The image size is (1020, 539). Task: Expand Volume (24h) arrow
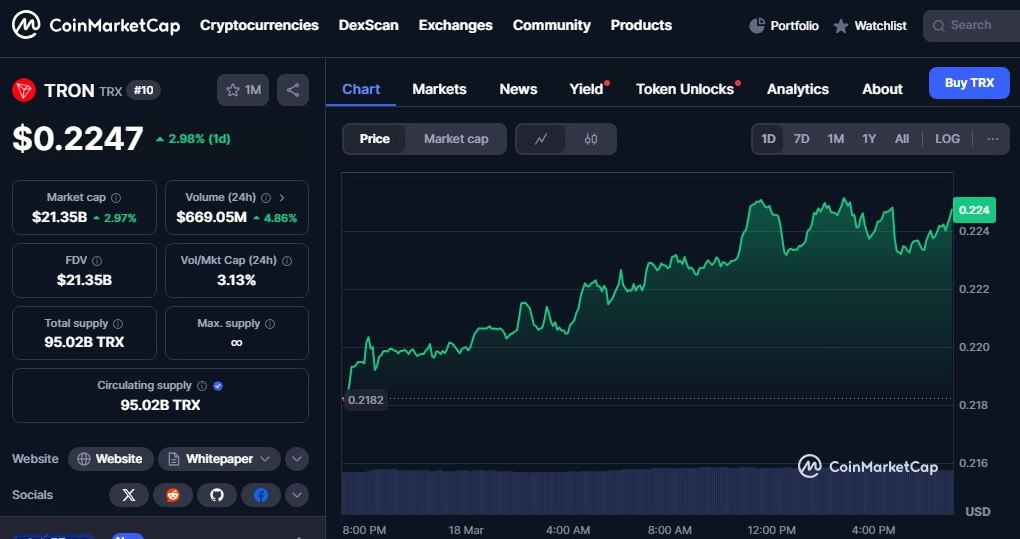pyautogui.click(x=282, y=198)
